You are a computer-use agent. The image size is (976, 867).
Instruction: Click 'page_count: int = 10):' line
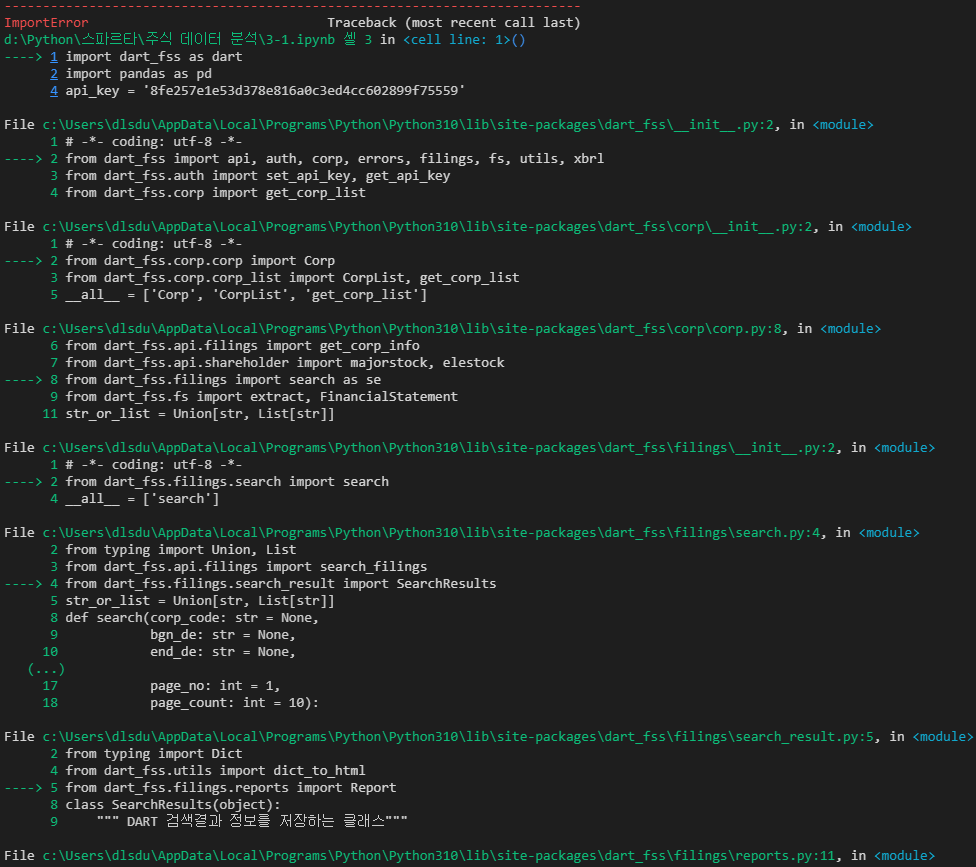point(234,703)
